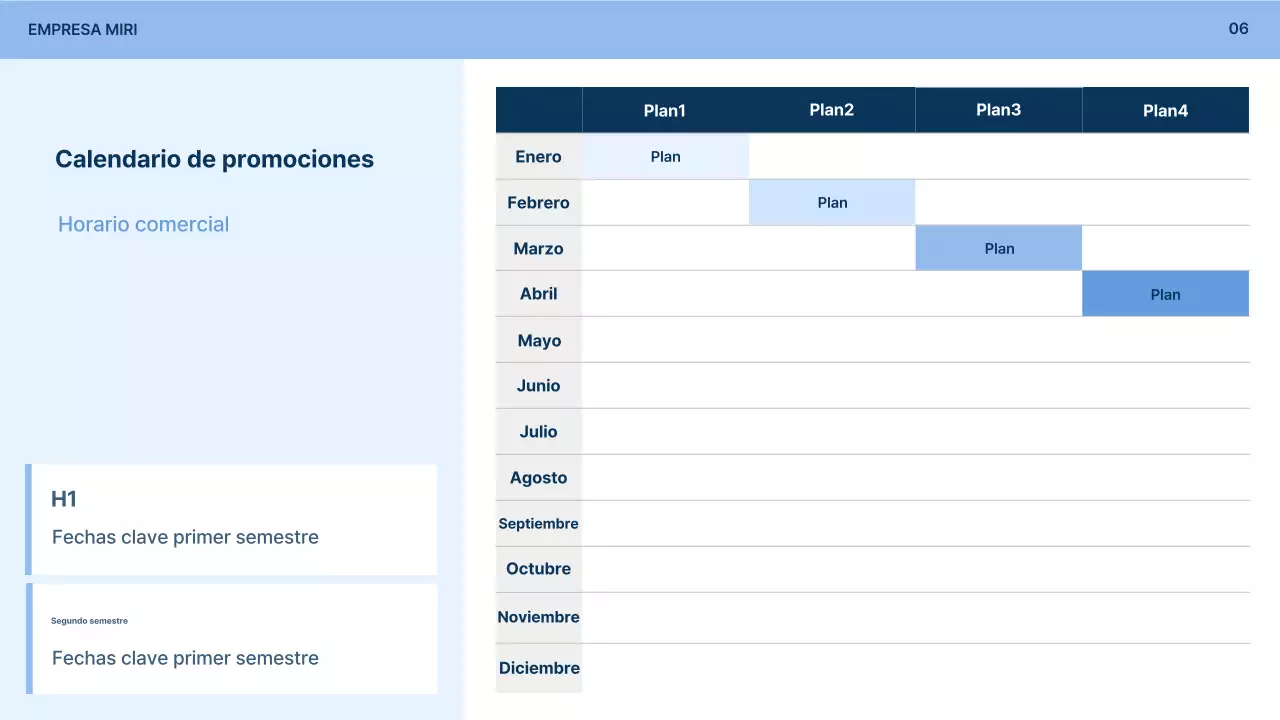Click the Segundo semestre card
The image size is (1280, 720).
coord(232,638)
